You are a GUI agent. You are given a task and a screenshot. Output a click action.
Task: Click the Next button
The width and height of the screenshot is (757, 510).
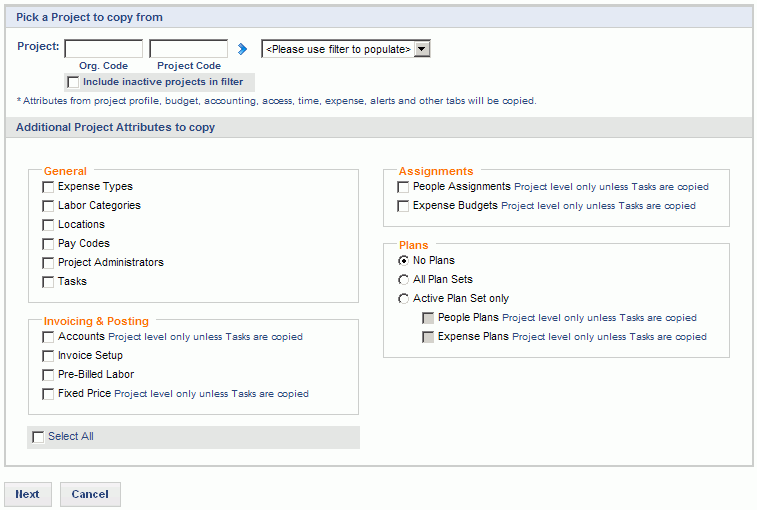point(28,494)
